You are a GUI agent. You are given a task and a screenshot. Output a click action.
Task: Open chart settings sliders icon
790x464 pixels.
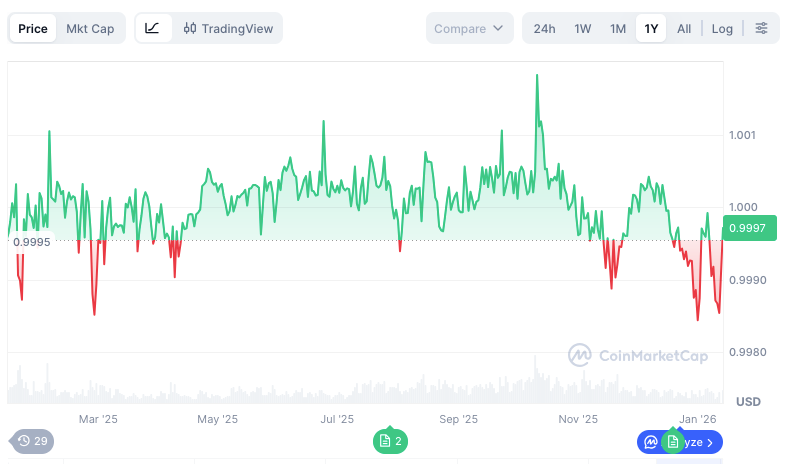761,28
